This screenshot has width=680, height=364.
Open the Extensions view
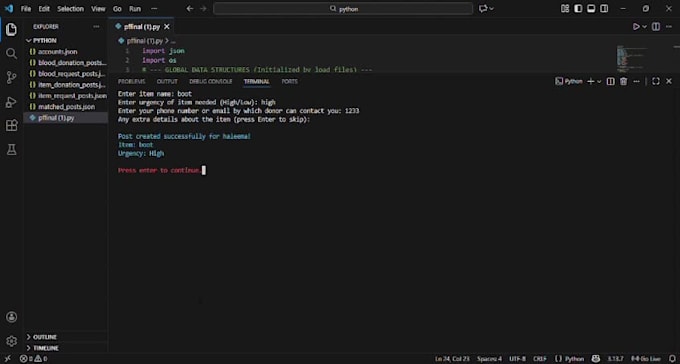point(11,126)
